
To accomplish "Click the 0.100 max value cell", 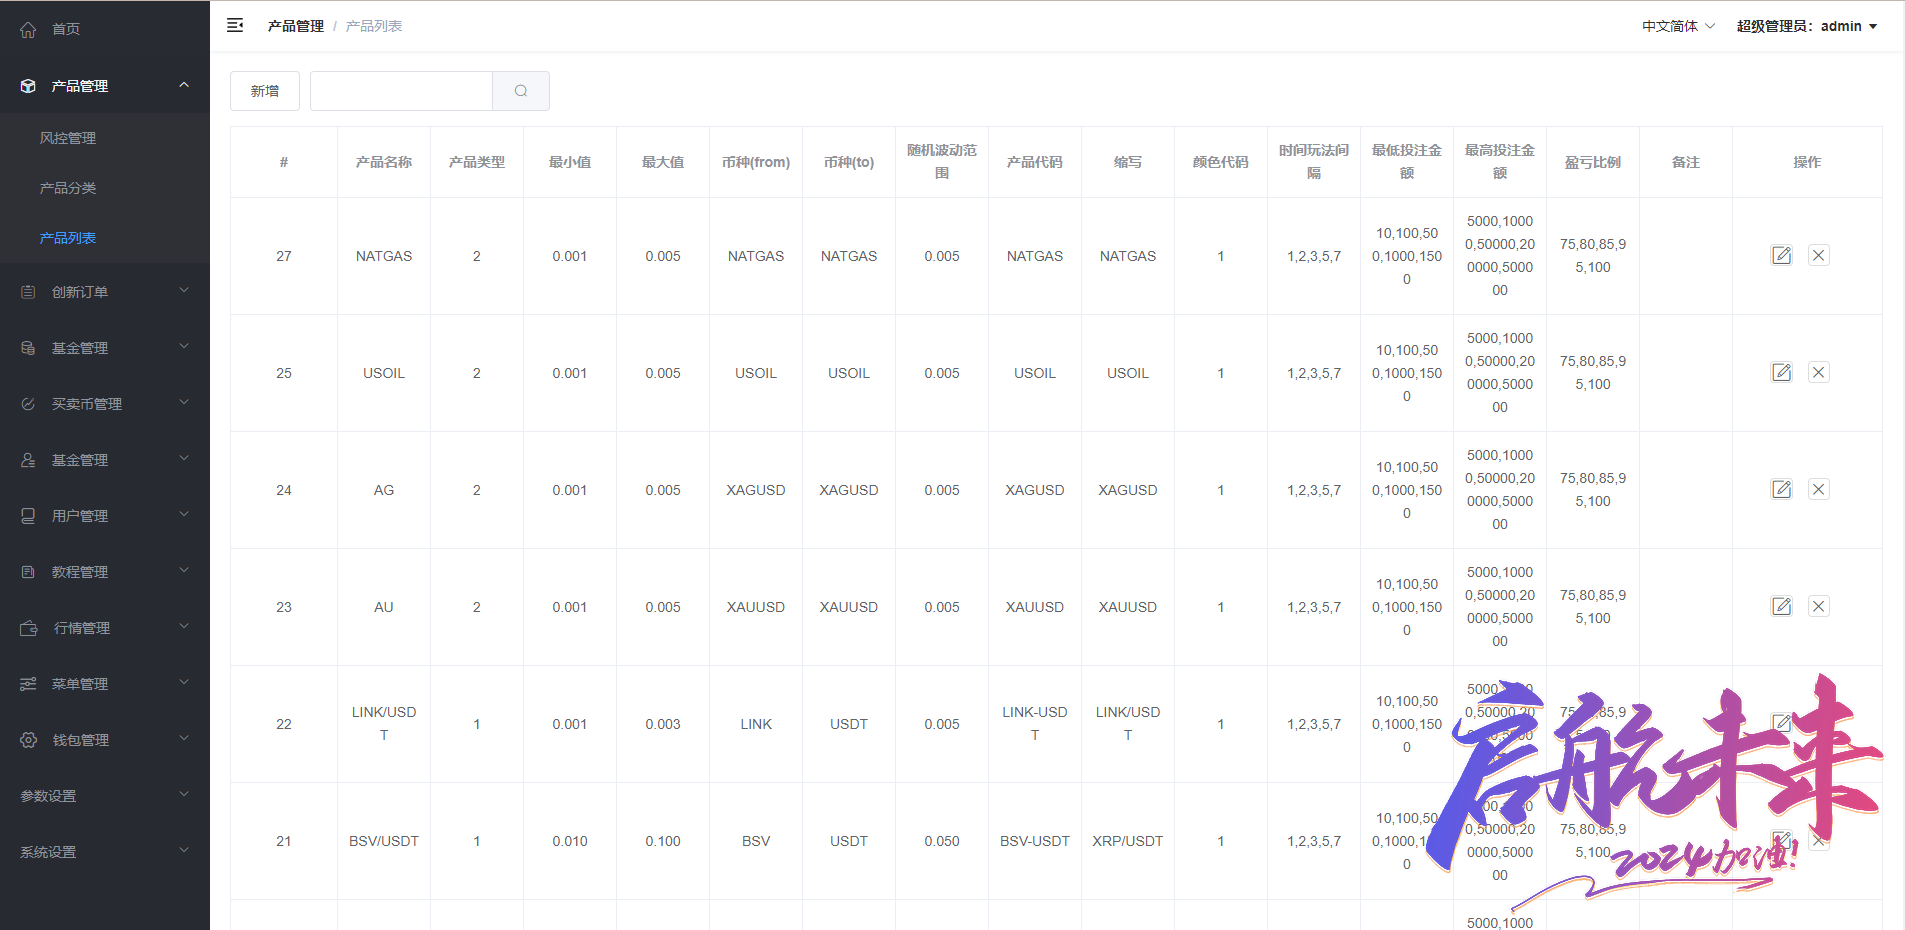I will (663, 841).
